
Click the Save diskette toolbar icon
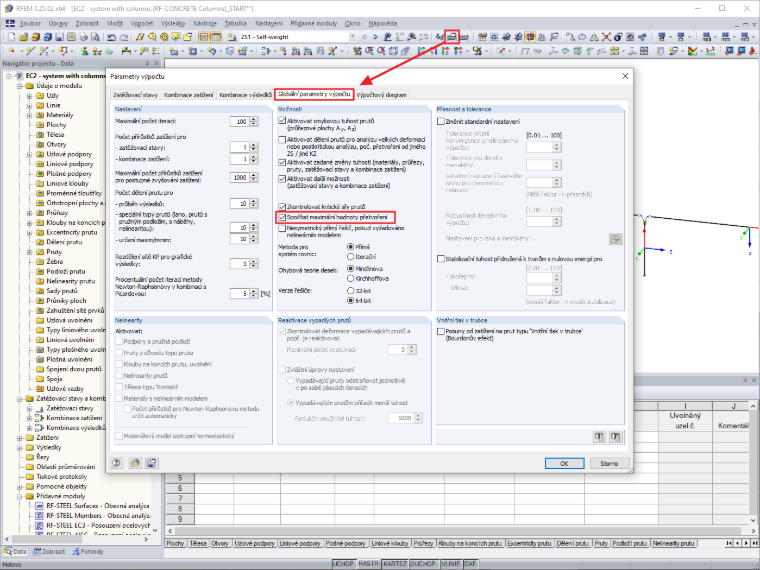(59, 37)
